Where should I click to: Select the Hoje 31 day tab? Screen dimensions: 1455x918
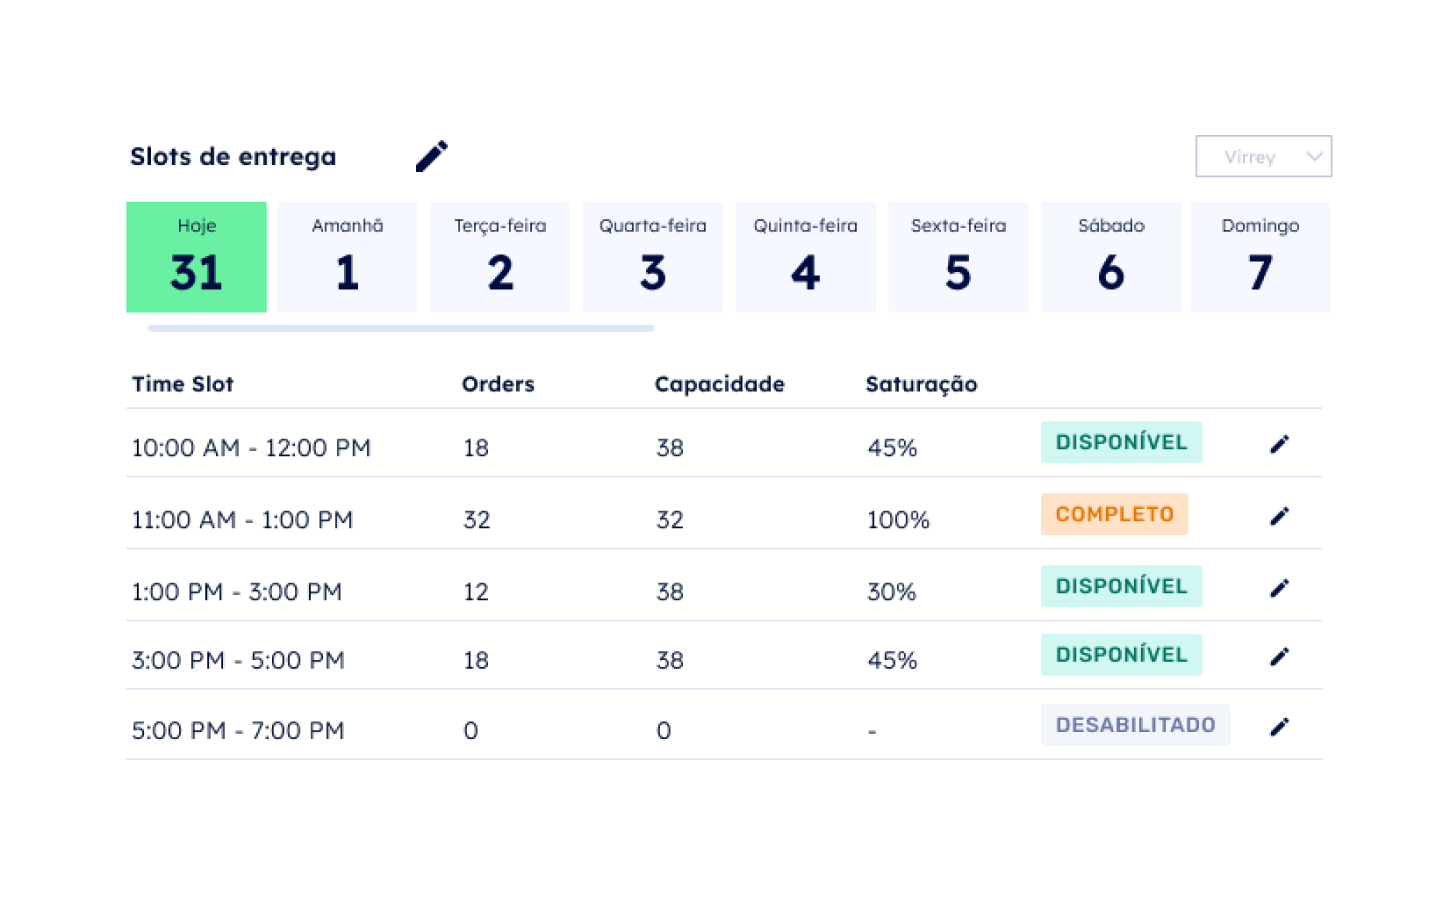click(x=196, y=257)
